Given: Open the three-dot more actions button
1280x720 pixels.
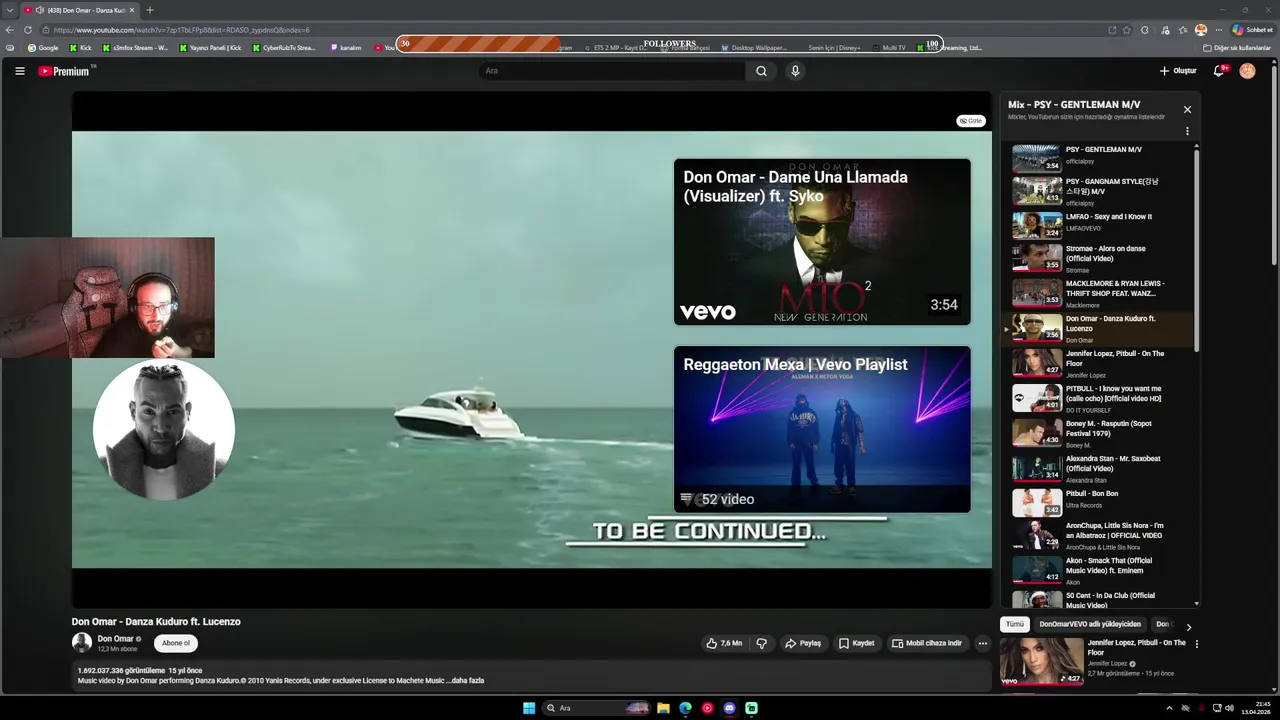Looking at the screenshot, I should (x=983, y=643).
